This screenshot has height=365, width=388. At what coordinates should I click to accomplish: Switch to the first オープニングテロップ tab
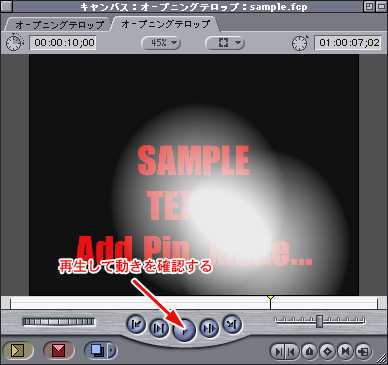tap(59, 25)
